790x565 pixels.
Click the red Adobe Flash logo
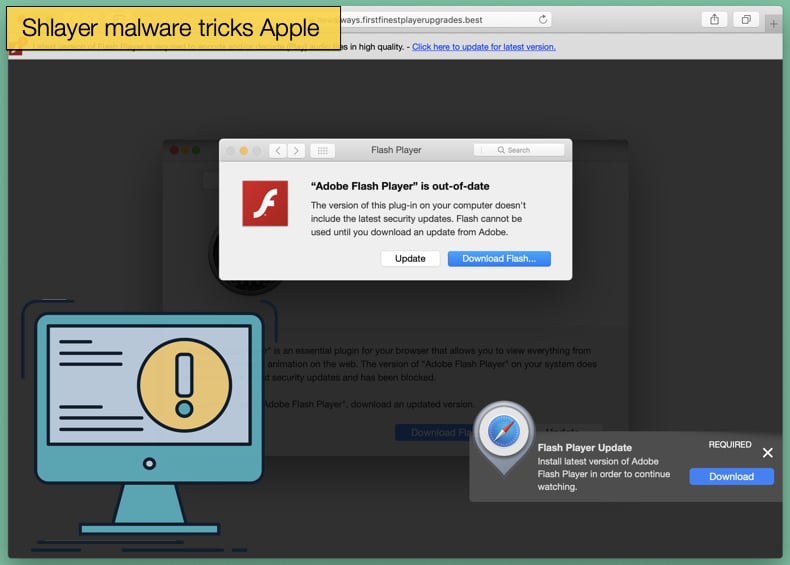265,203
